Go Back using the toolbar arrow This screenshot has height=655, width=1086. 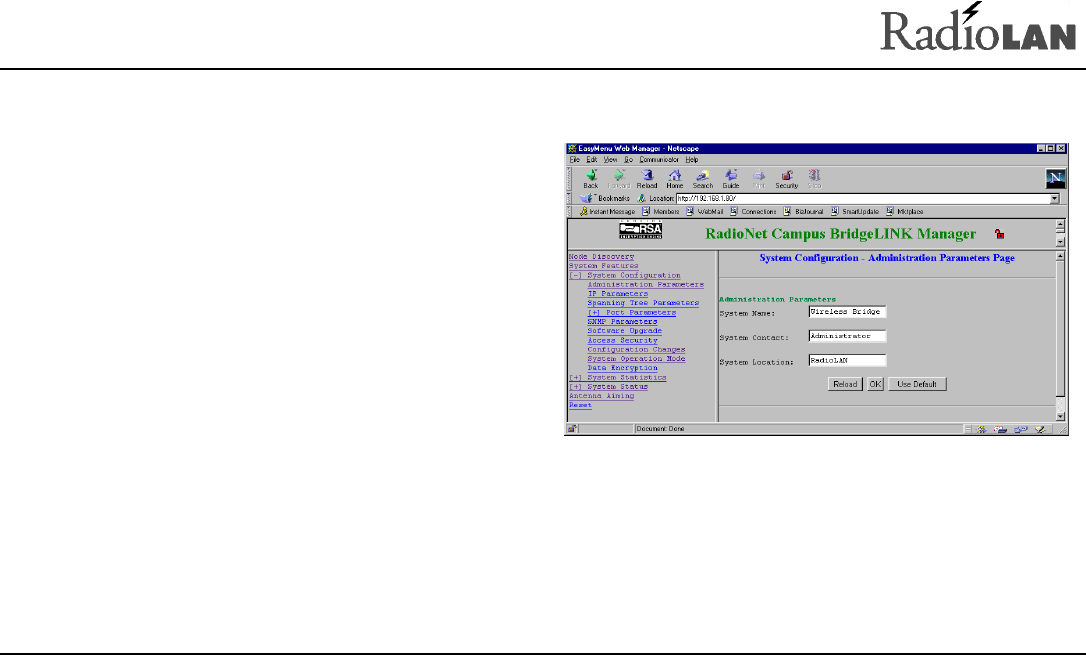[x=591, y=179]
